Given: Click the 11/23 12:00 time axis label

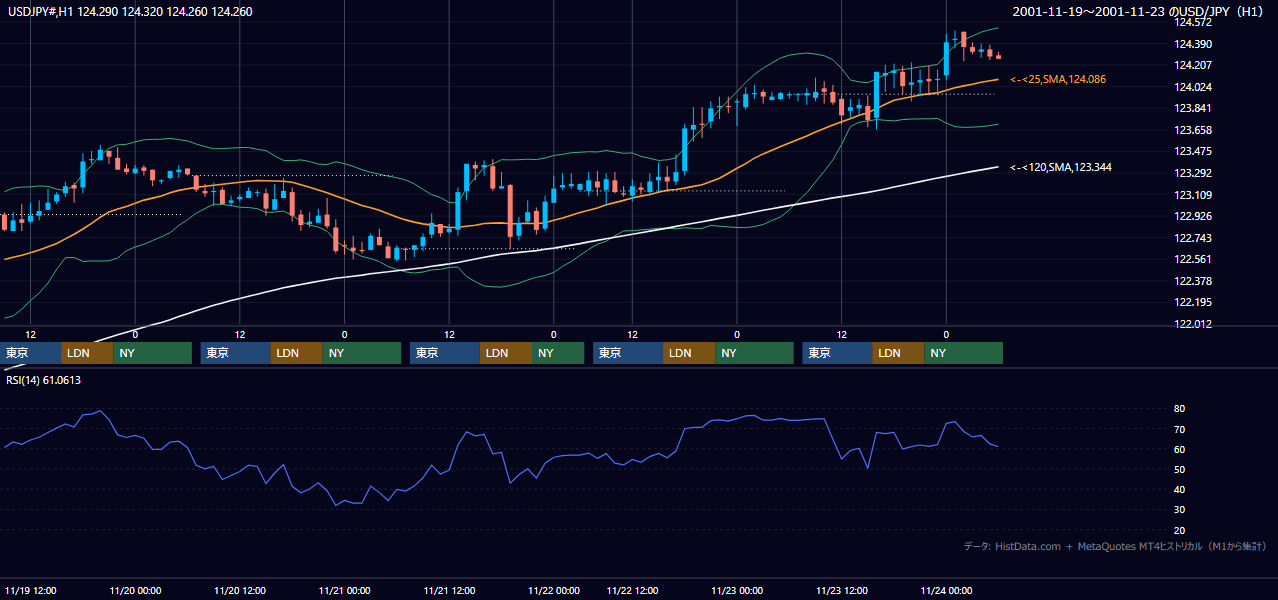Looking at the screenshot, I should [x=842, y=590].
